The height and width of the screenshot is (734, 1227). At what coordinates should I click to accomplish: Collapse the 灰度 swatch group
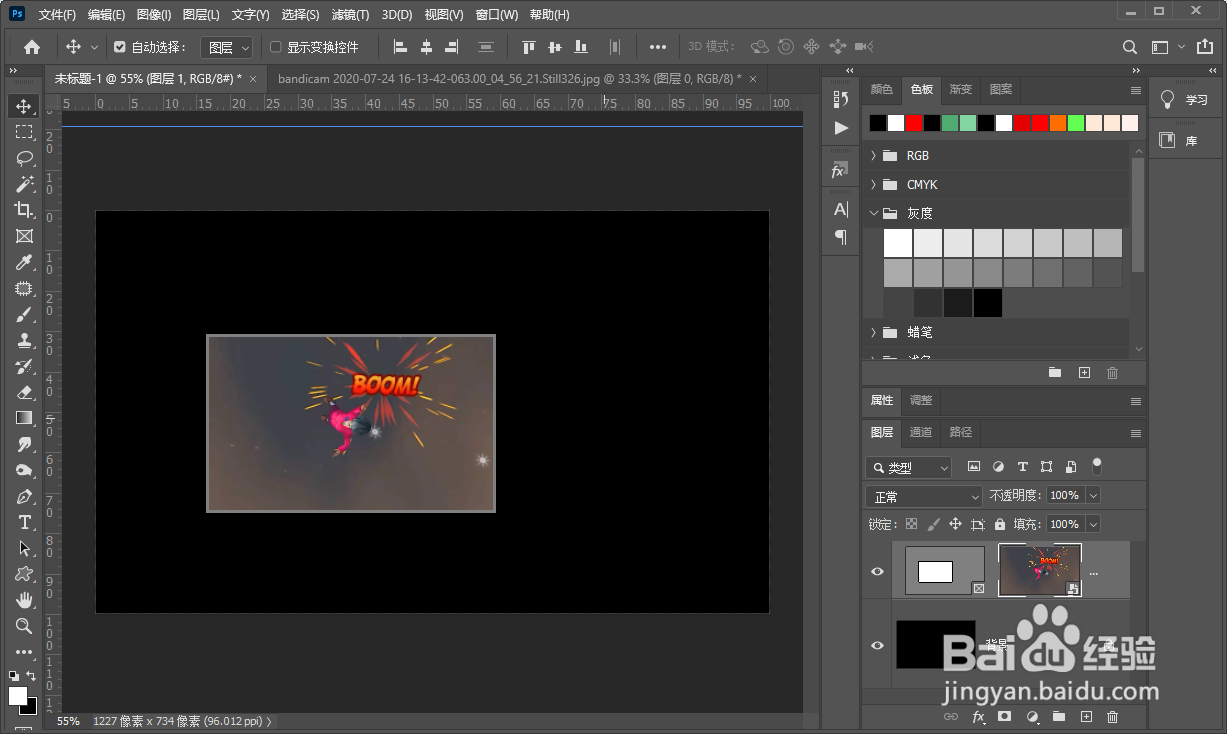pos(873,213)
